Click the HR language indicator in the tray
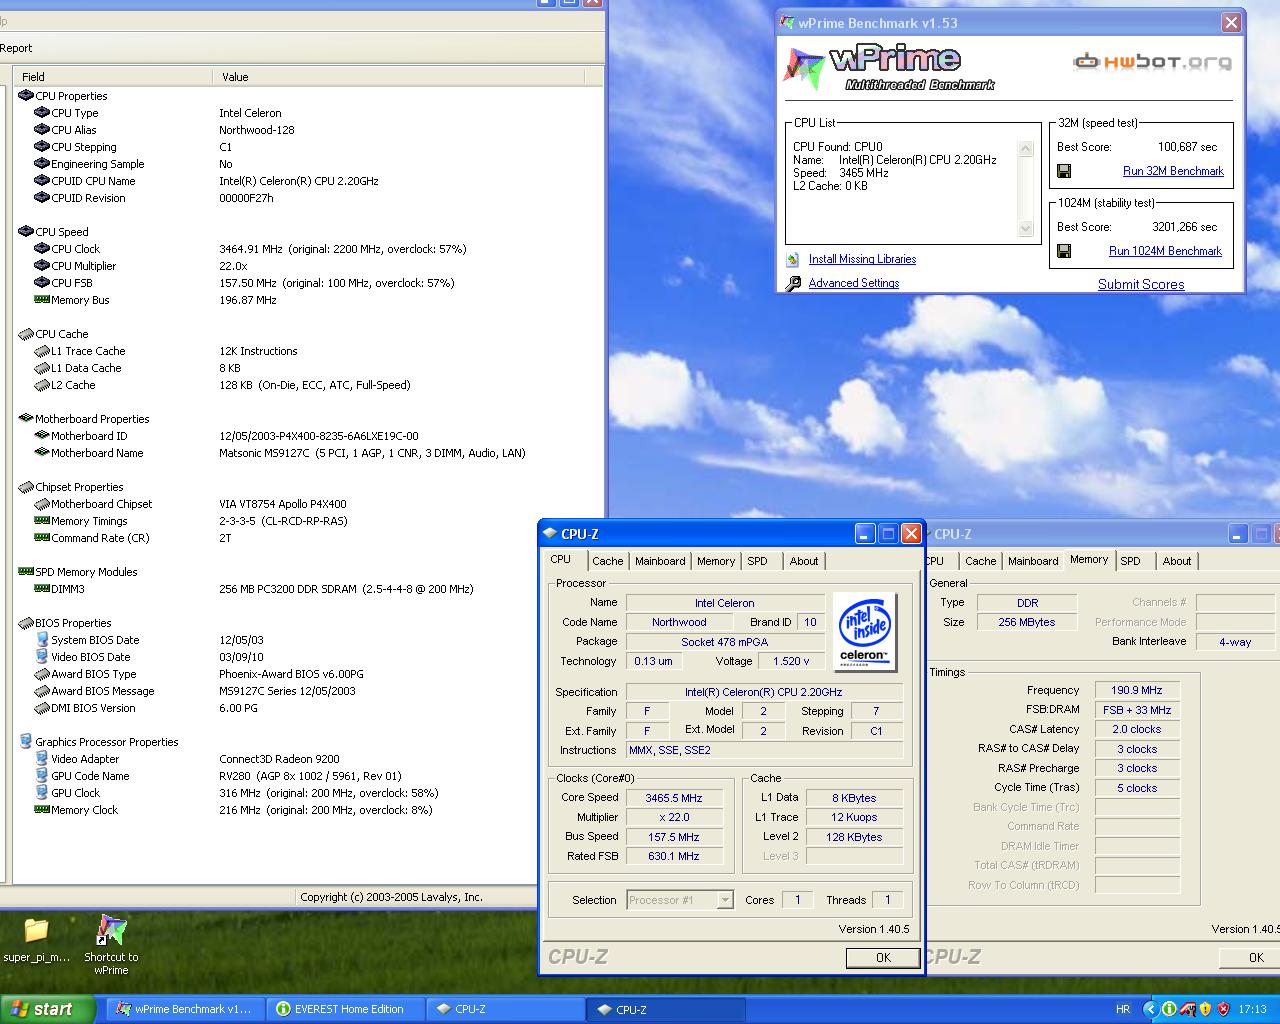The height and width of the screenshot is (1024, 1280). [x=1122, y=1010]
